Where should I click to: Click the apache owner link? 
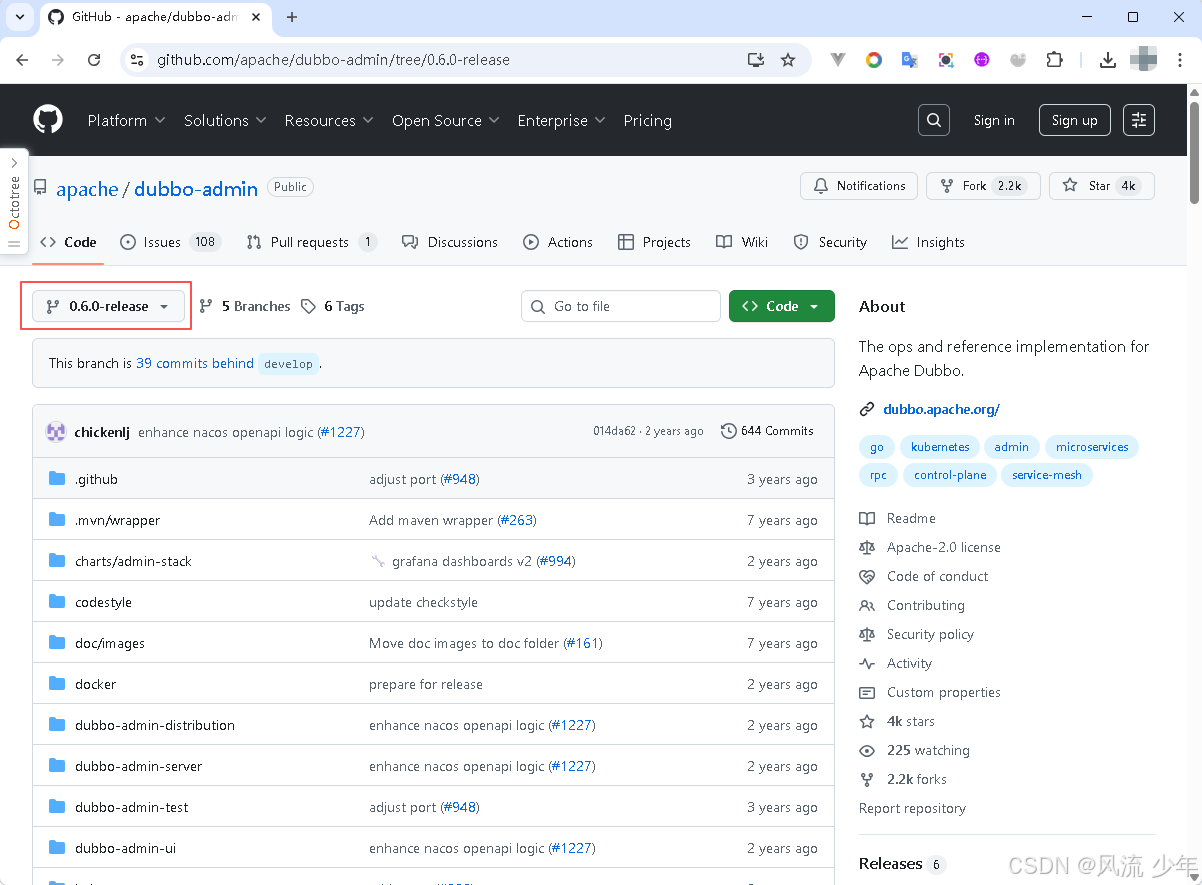coord(87,189)
